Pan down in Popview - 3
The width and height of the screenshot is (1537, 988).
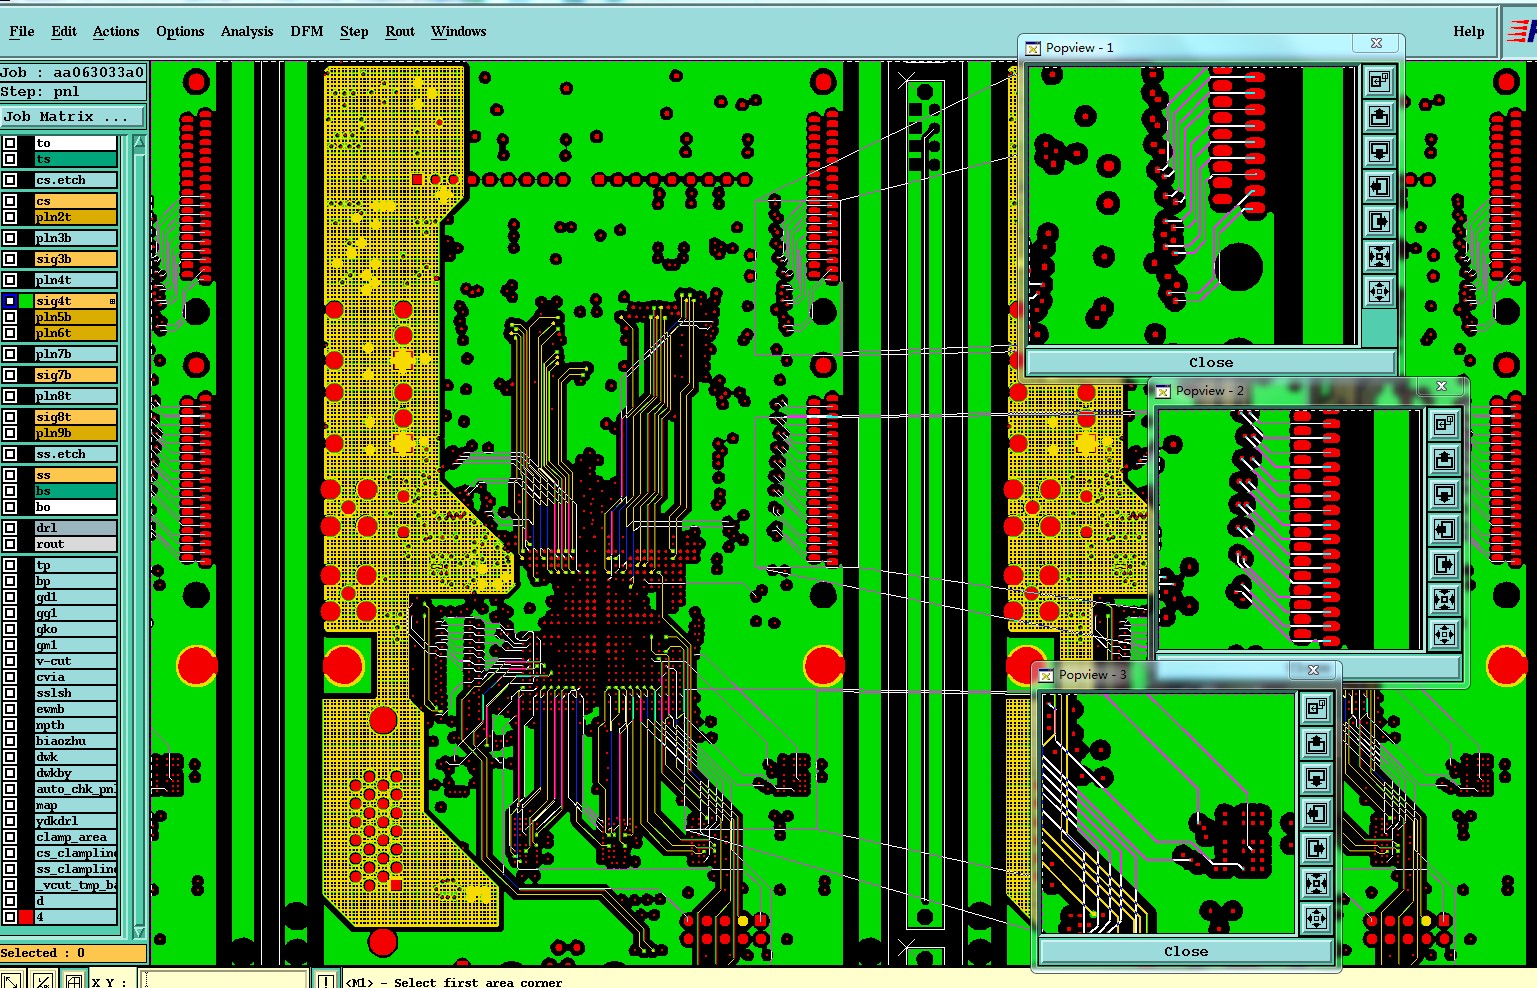coord(1316,778)
